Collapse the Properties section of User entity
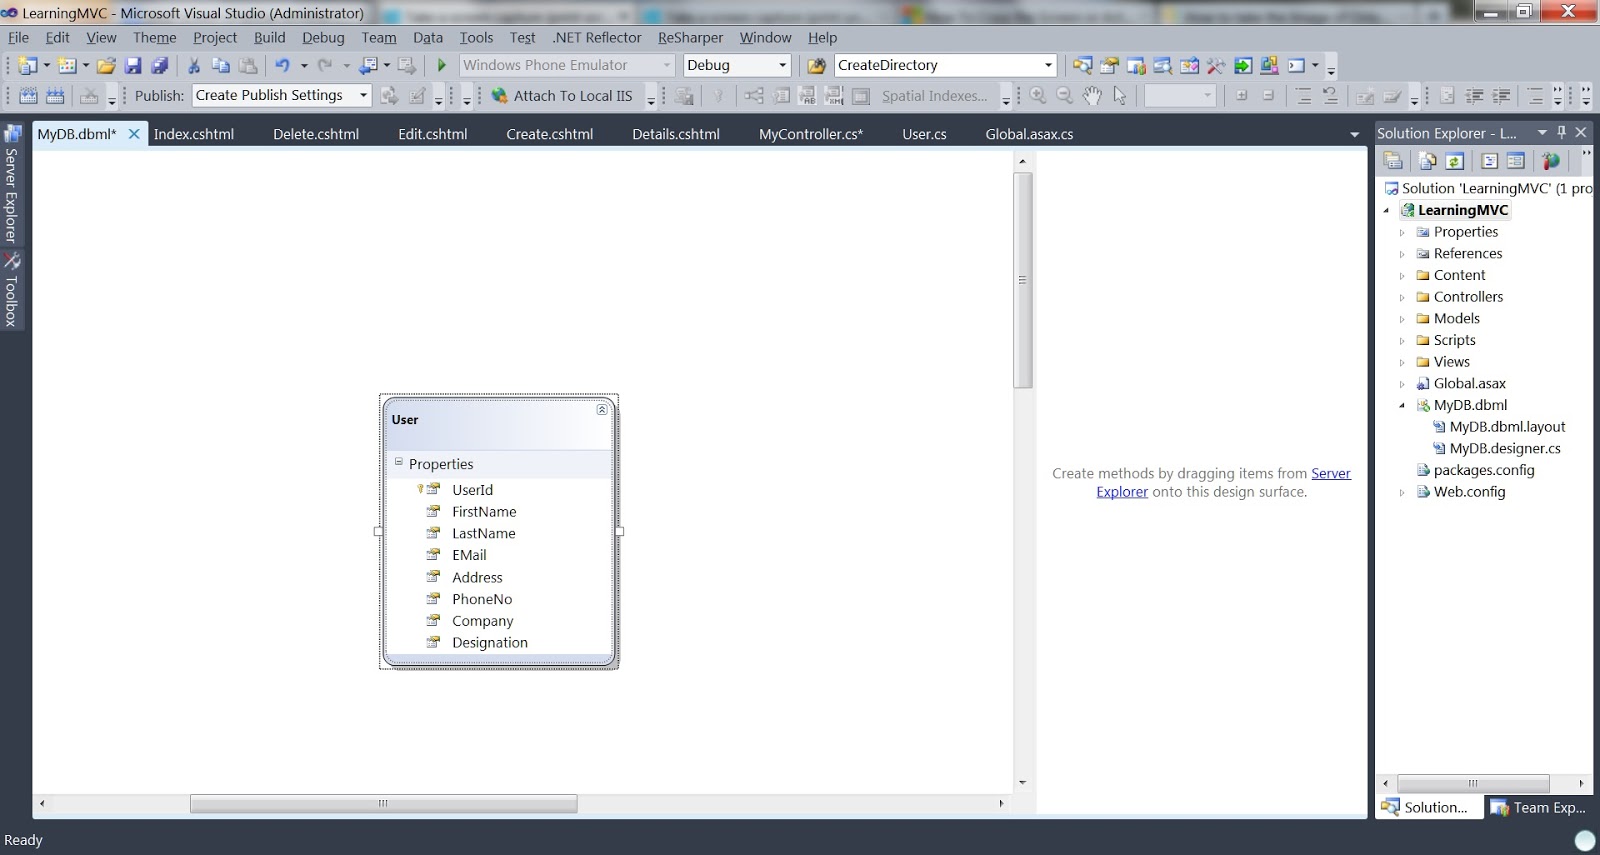This screenshot has width=1600, height=855. tap(398, 462)
